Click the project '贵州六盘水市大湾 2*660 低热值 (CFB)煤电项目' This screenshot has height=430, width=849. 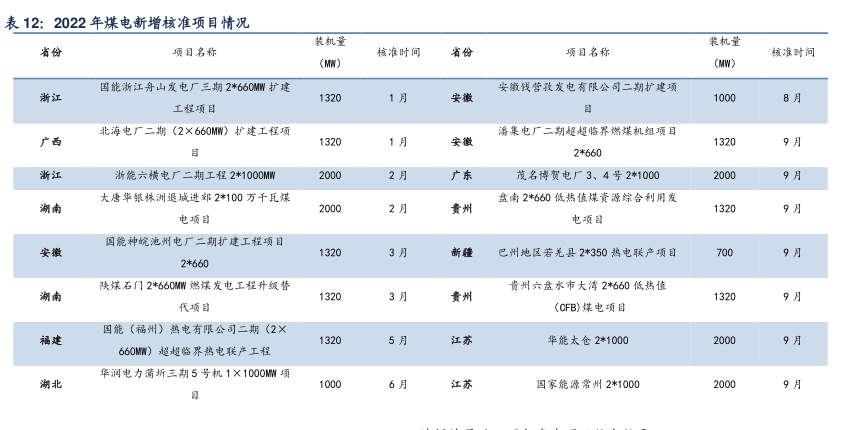(587, 296)
